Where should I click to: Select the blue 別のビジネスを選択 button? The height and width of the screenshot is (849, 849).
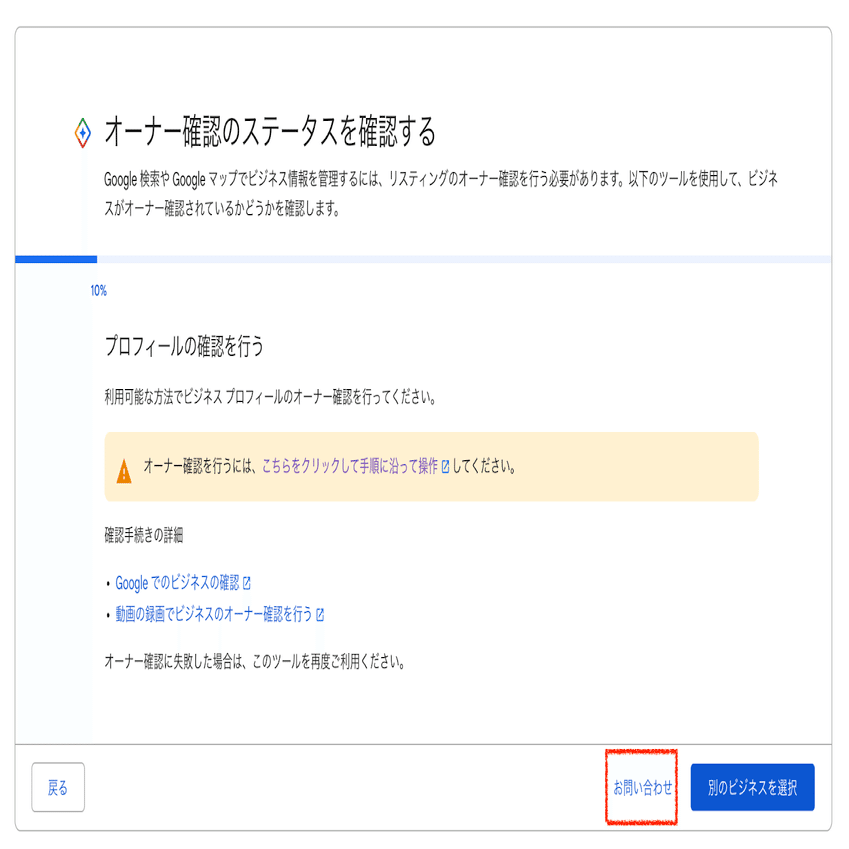752,787
